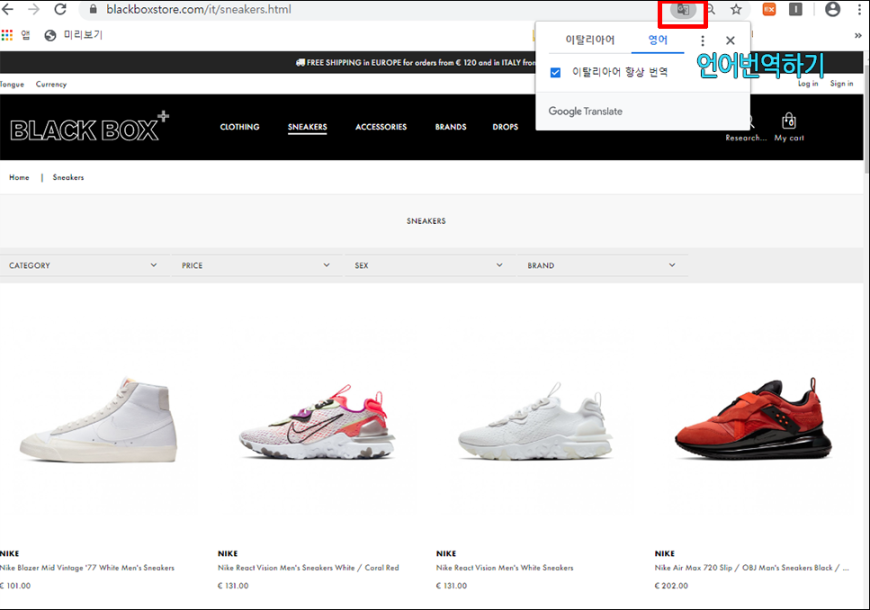Click the FREE SHIPPING in EUROPE banner text

pos(416,63)
